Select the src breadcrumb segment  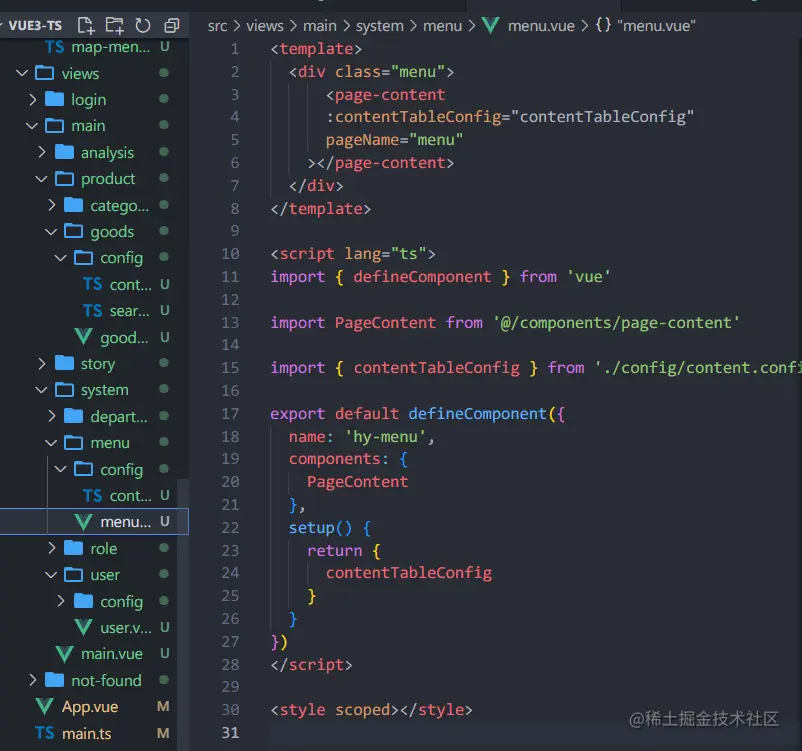pos(217,26)
